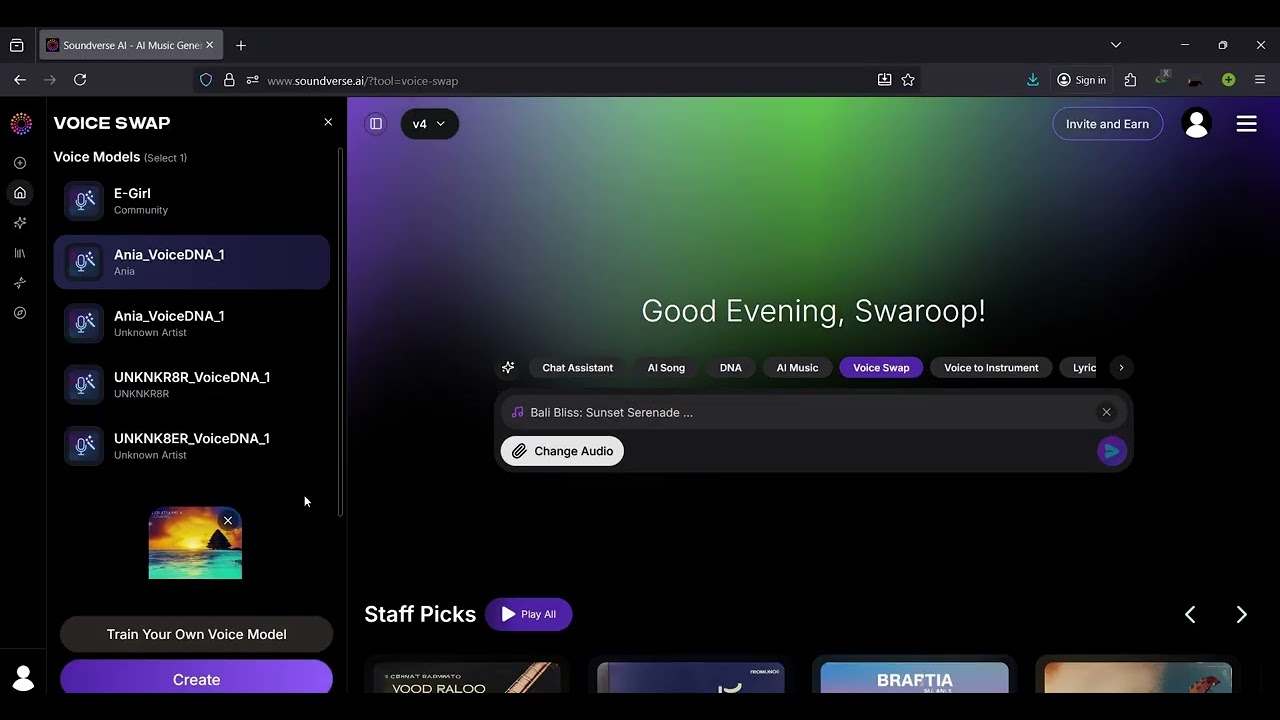Viewport: 1280px width, 720px height.
Task: Open the browser application menu
Action: pyautogui.click(x=1260, y=80)
